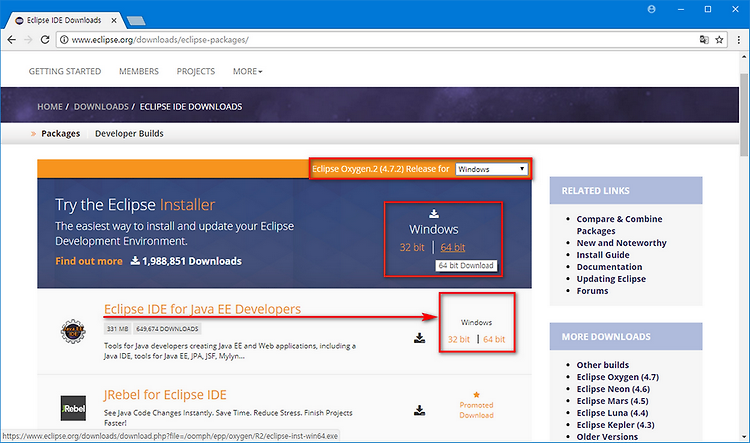Open the JRebel for Eclipse IDE title link
Viewport: 750px width, 443px height.
point(165,395)
